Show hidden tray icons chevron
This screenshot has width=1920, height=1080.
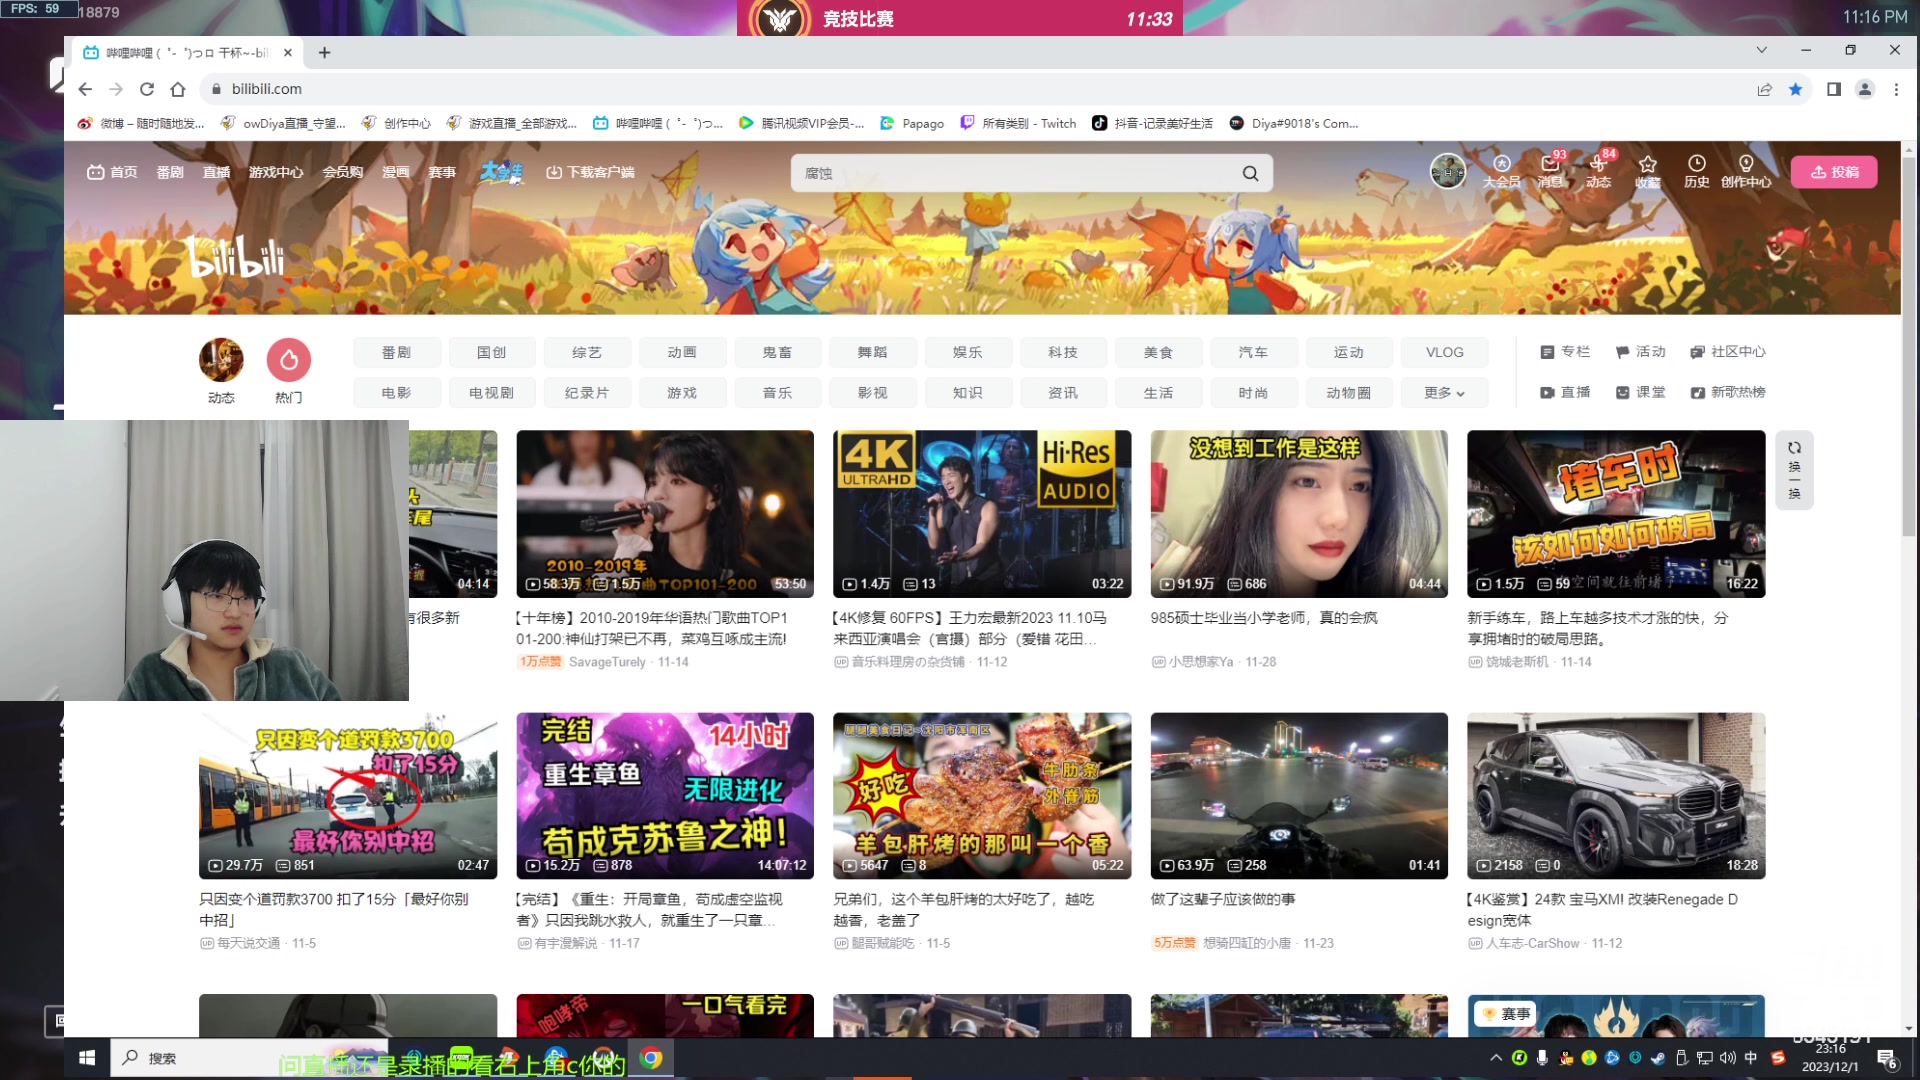click(1496, 1058)
